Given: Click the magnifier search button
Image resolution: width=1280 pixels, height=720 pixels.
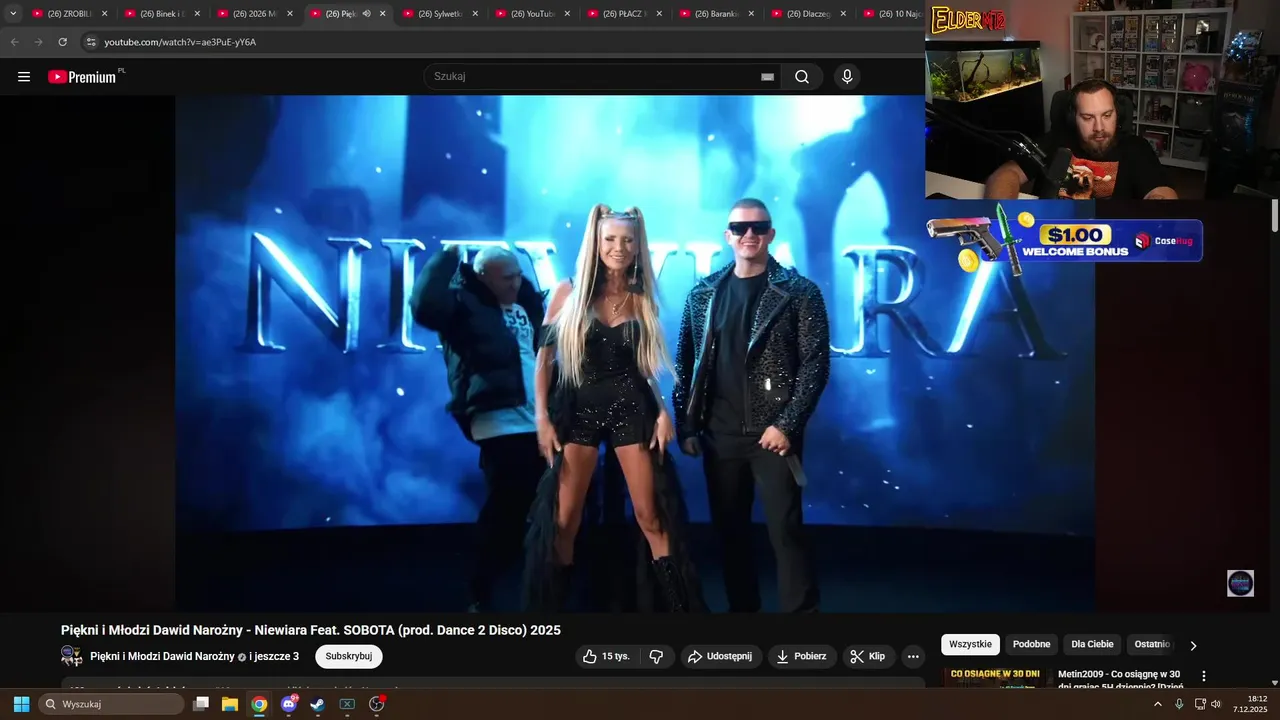Looking at the screenshot, I should click(802, 77).
